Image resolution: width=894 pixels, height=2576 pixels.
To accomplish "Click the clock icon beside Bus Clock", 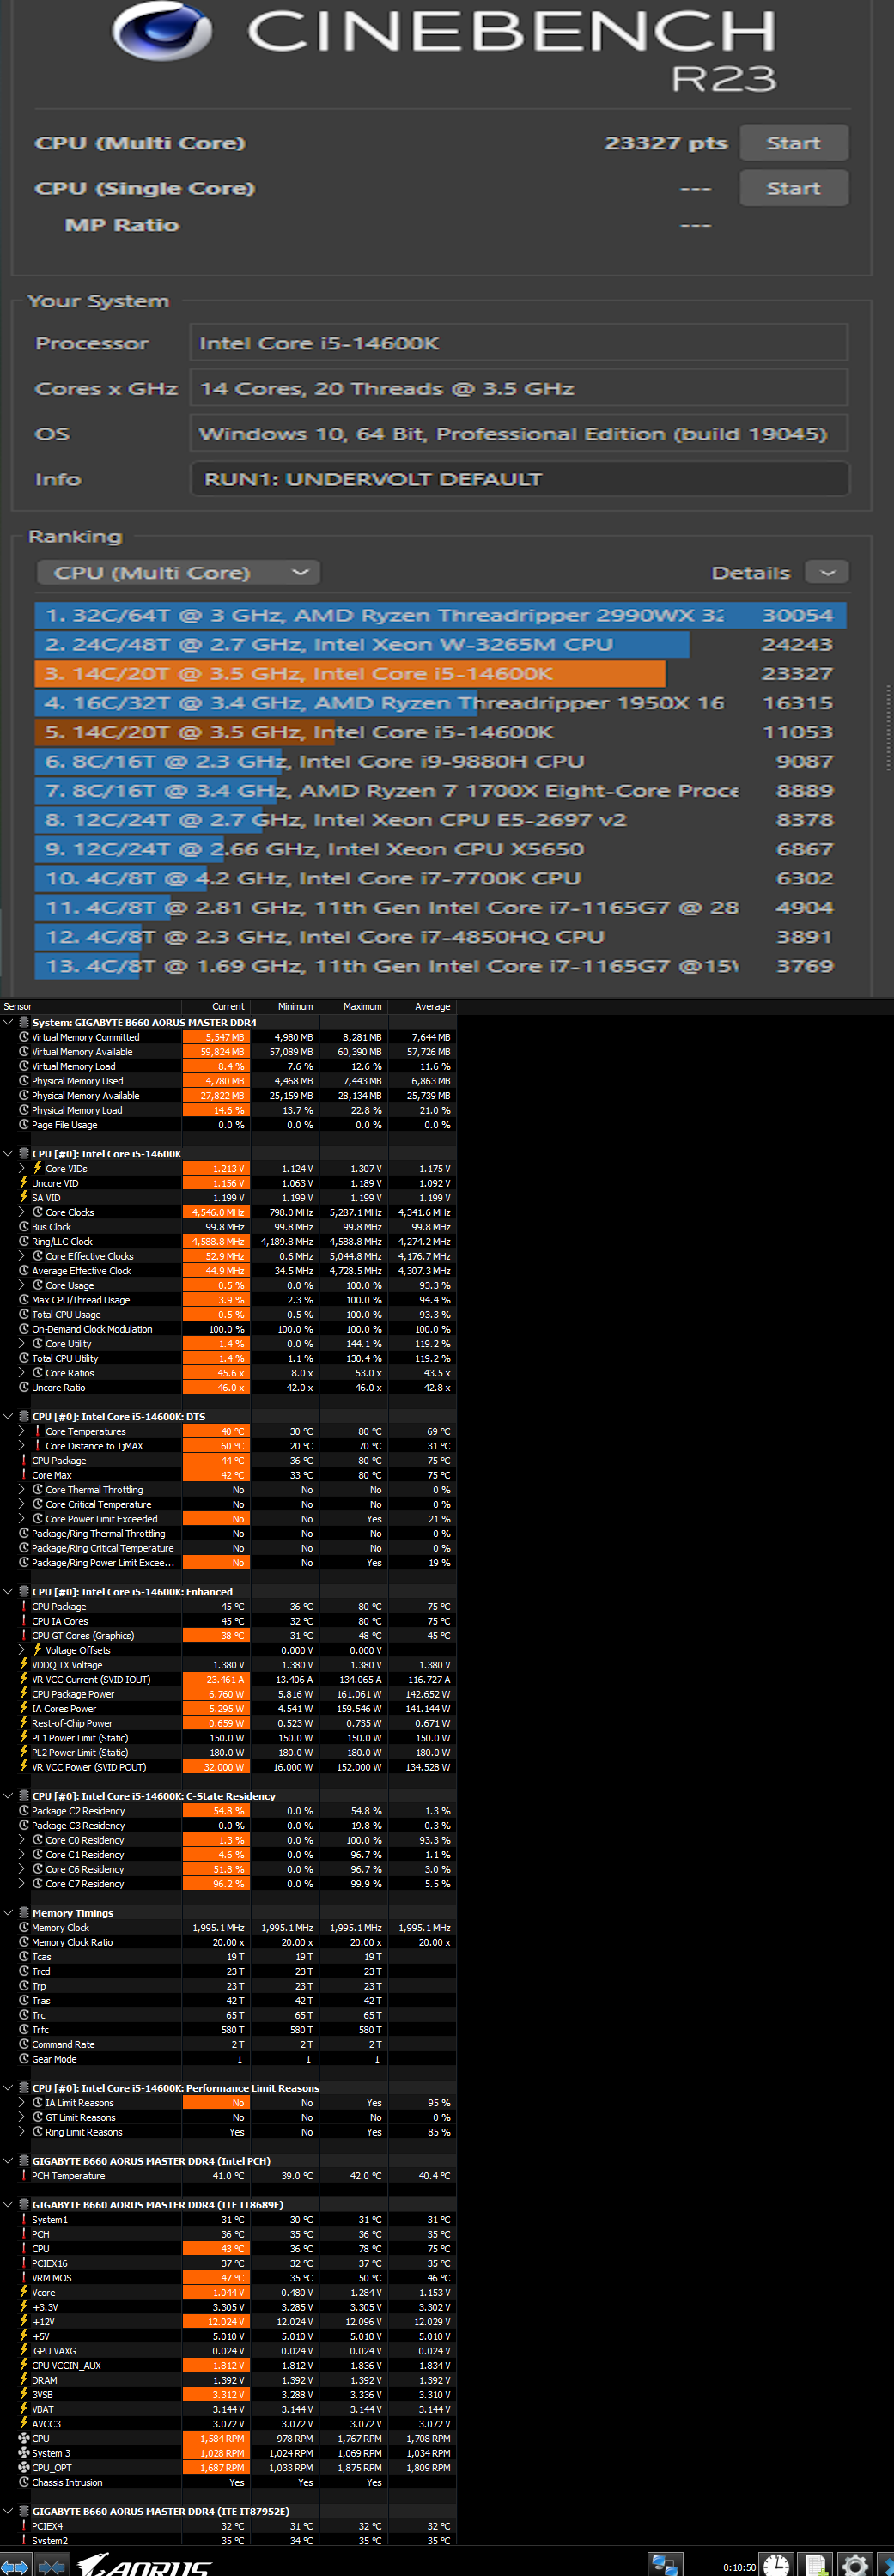I will pos(24,1227).
